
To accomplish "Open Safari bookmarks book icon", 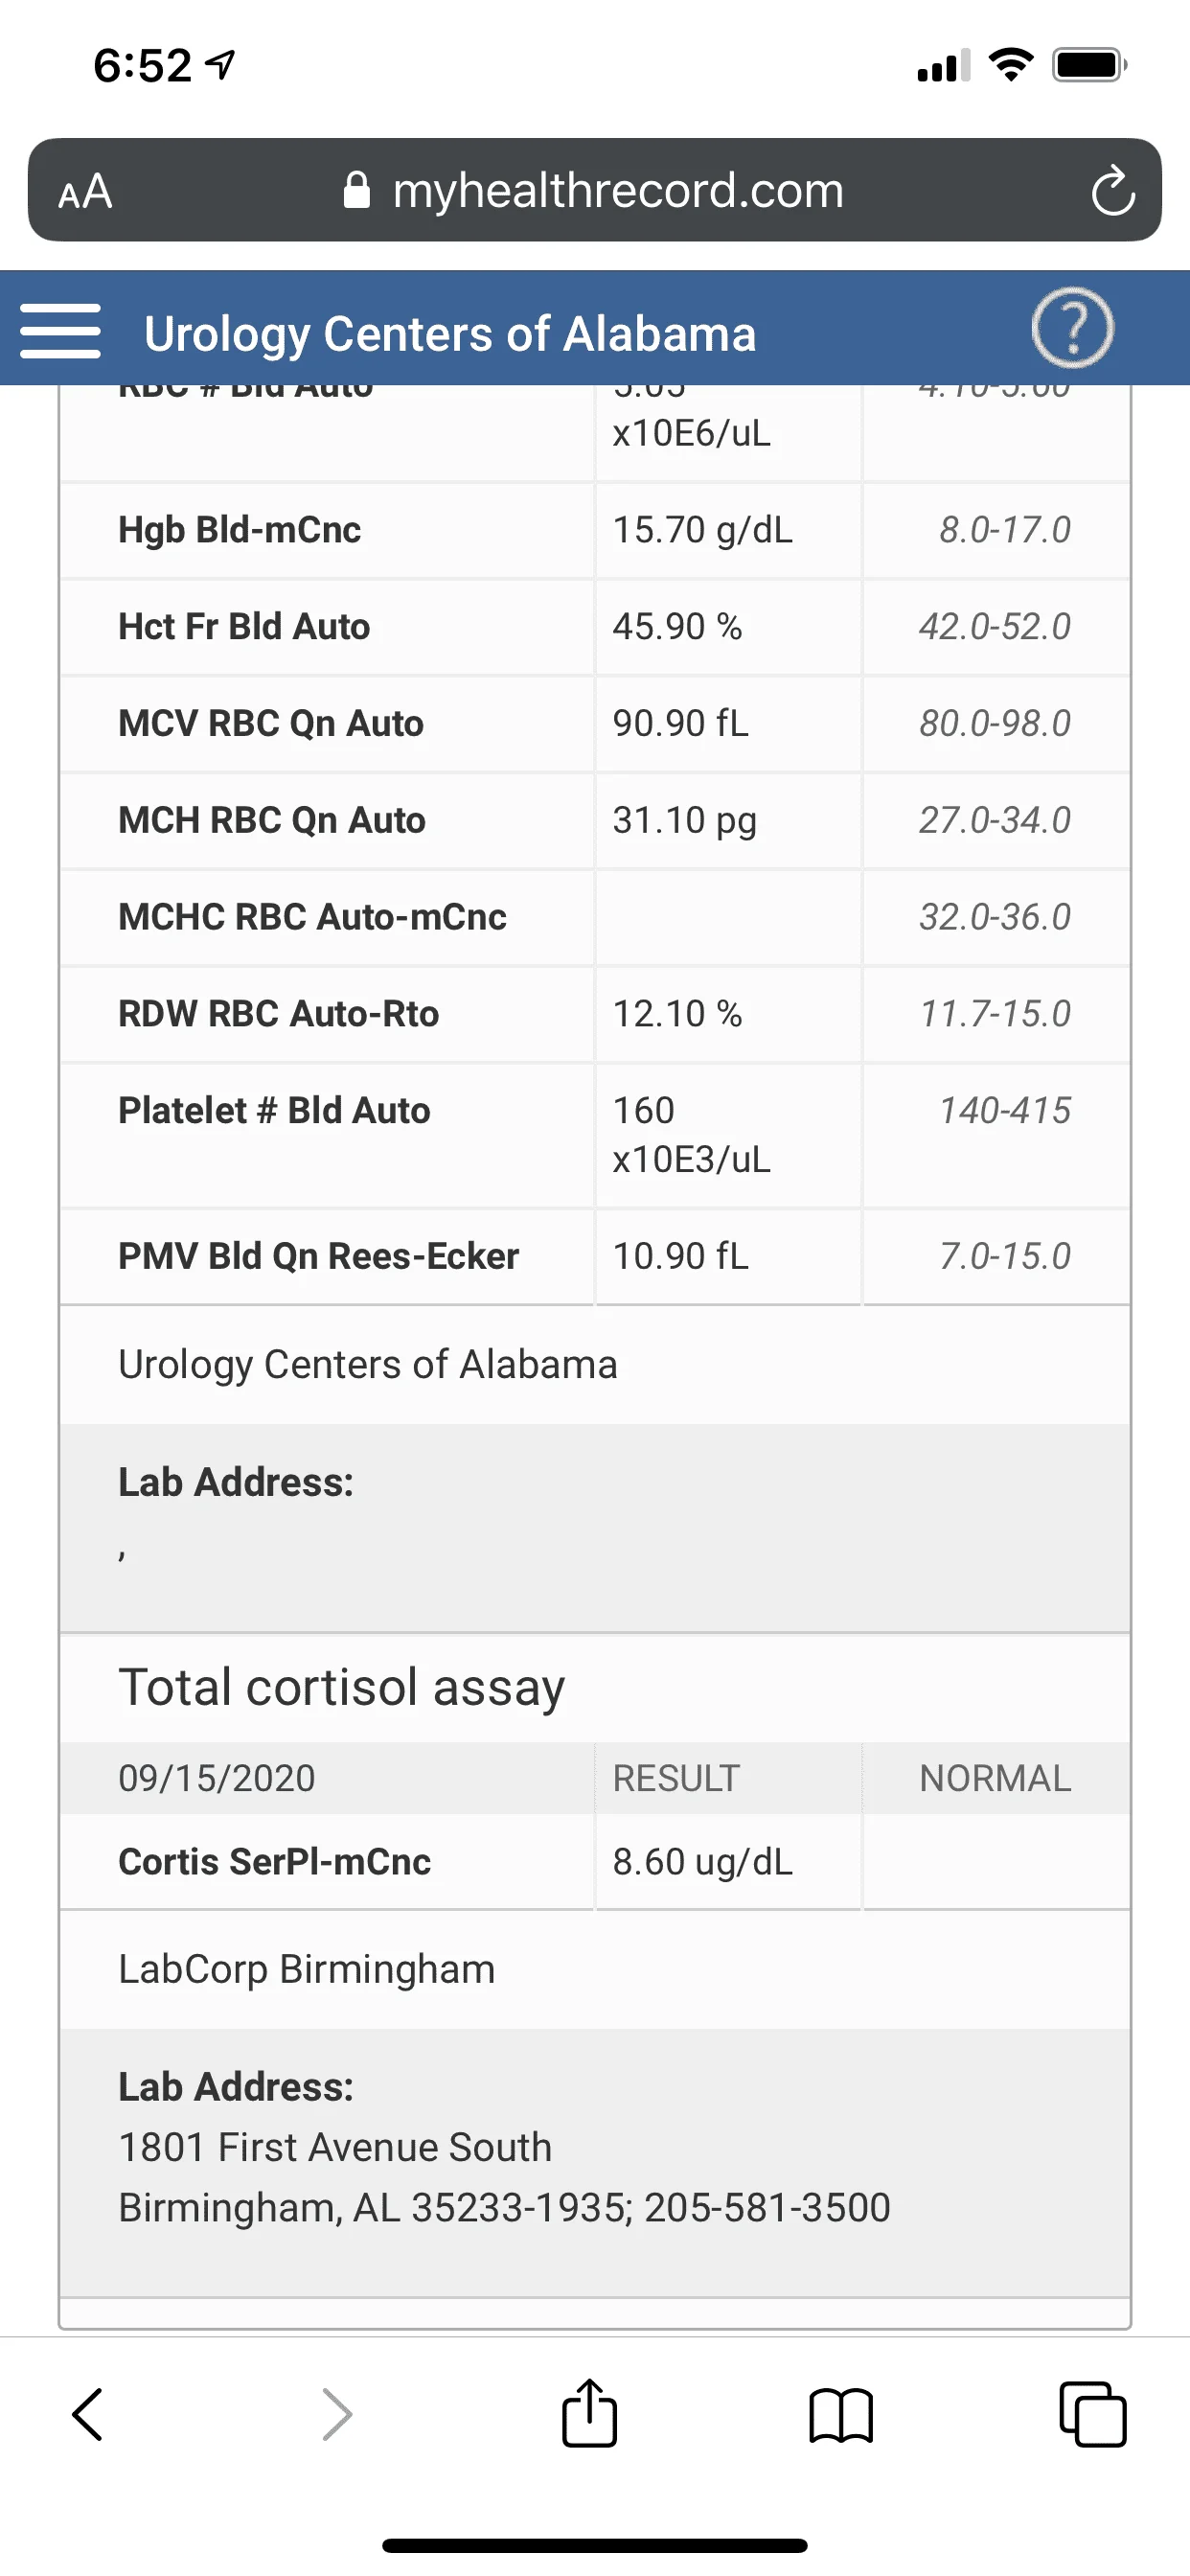I will click(841, 2414).
